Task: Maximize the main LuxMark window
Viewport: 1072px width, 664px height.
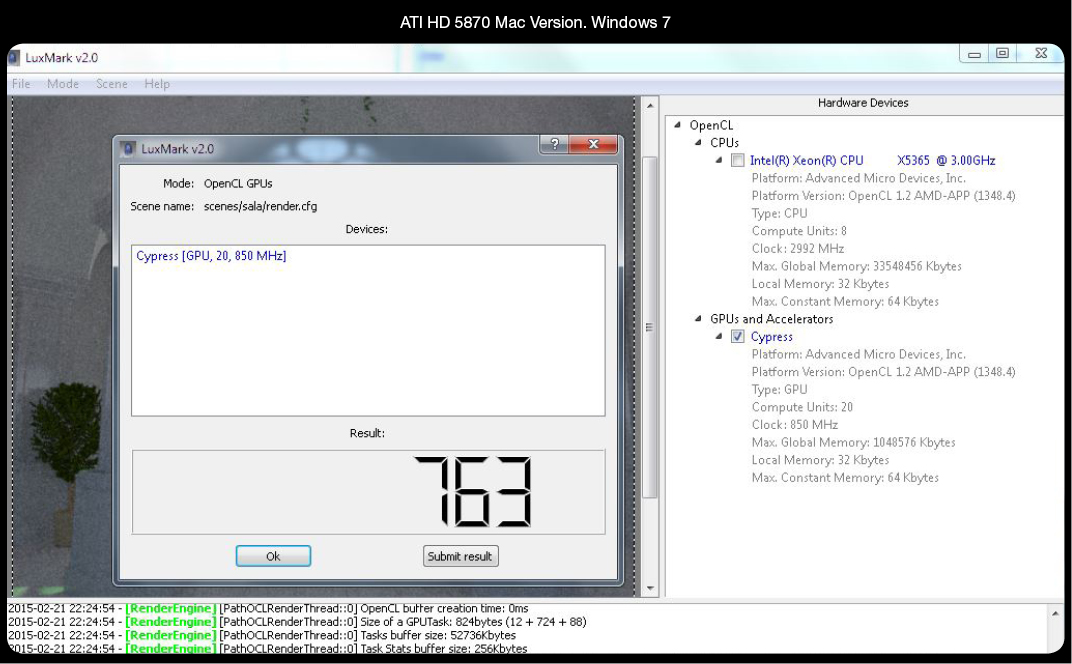Action: pyautogui.click(x=1002, y=53)
